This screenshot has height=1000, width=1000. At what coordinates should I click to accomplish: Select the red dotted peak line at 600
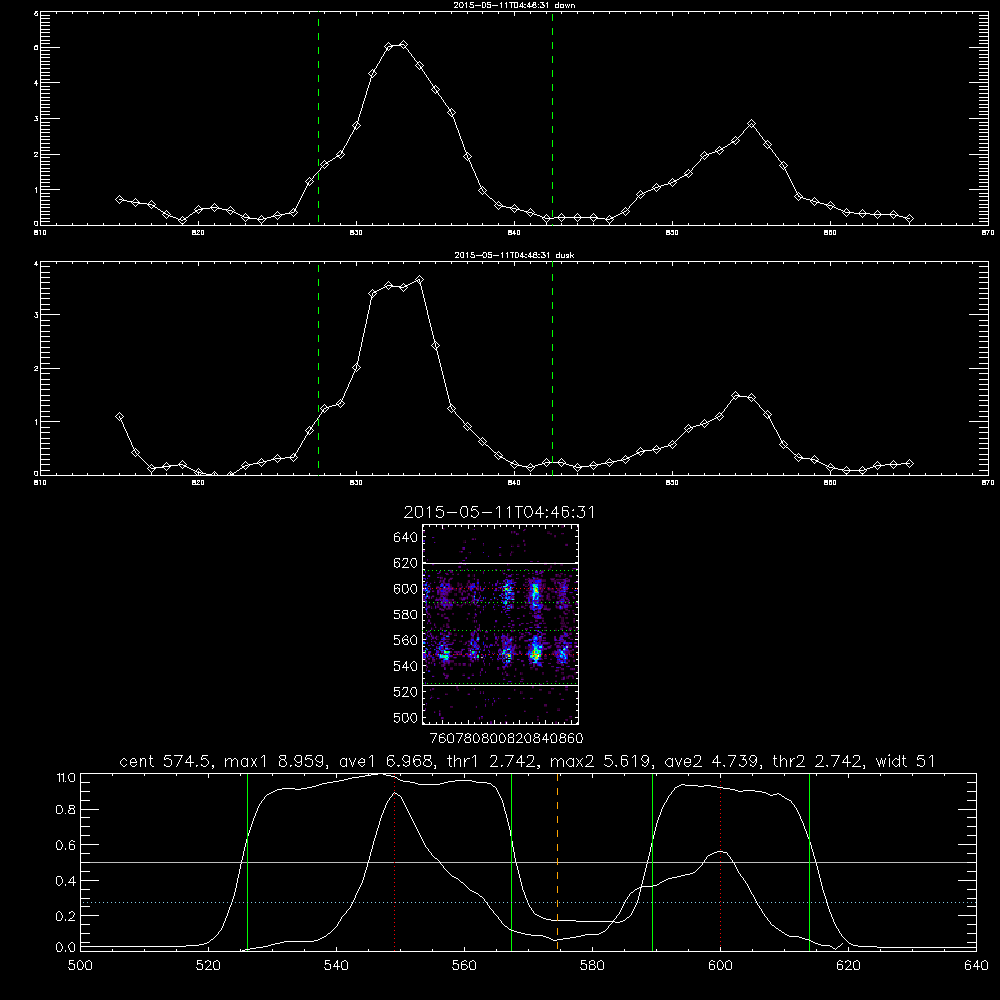point(721,861)
